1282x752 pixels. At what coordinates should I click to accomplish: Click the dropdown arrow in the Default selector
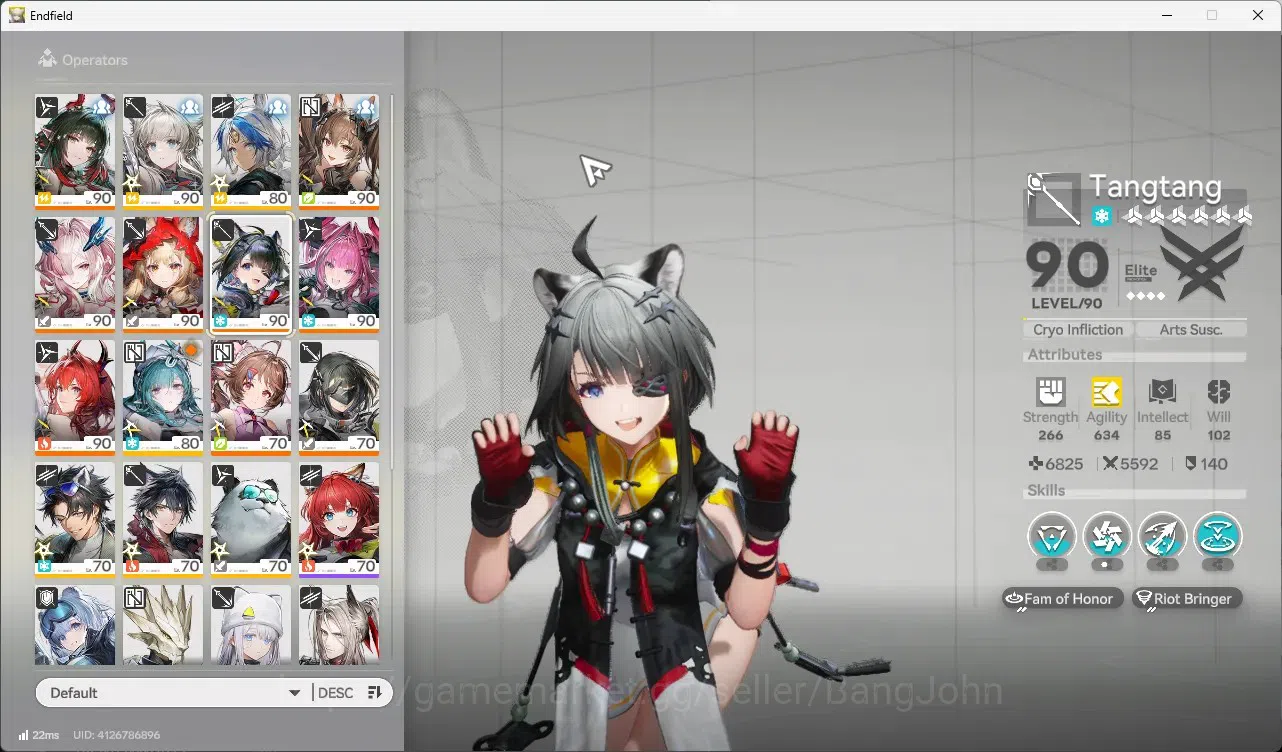pyautogui.click(x=294, y=693)
